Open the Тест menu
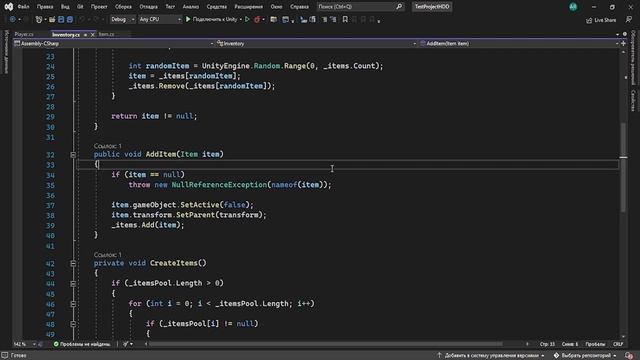 pyautogui.click(x=170, y=7)
